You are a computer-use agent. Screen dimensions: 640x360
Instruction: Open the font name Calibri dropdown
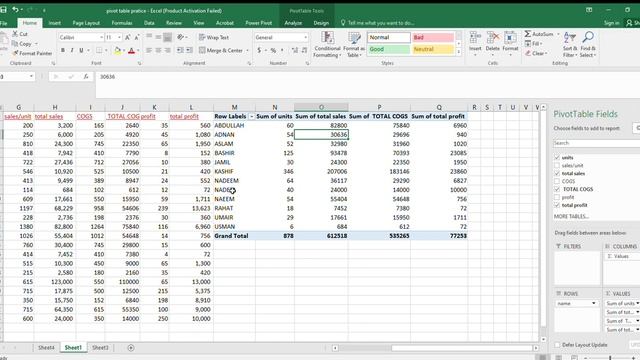[101, 37]
